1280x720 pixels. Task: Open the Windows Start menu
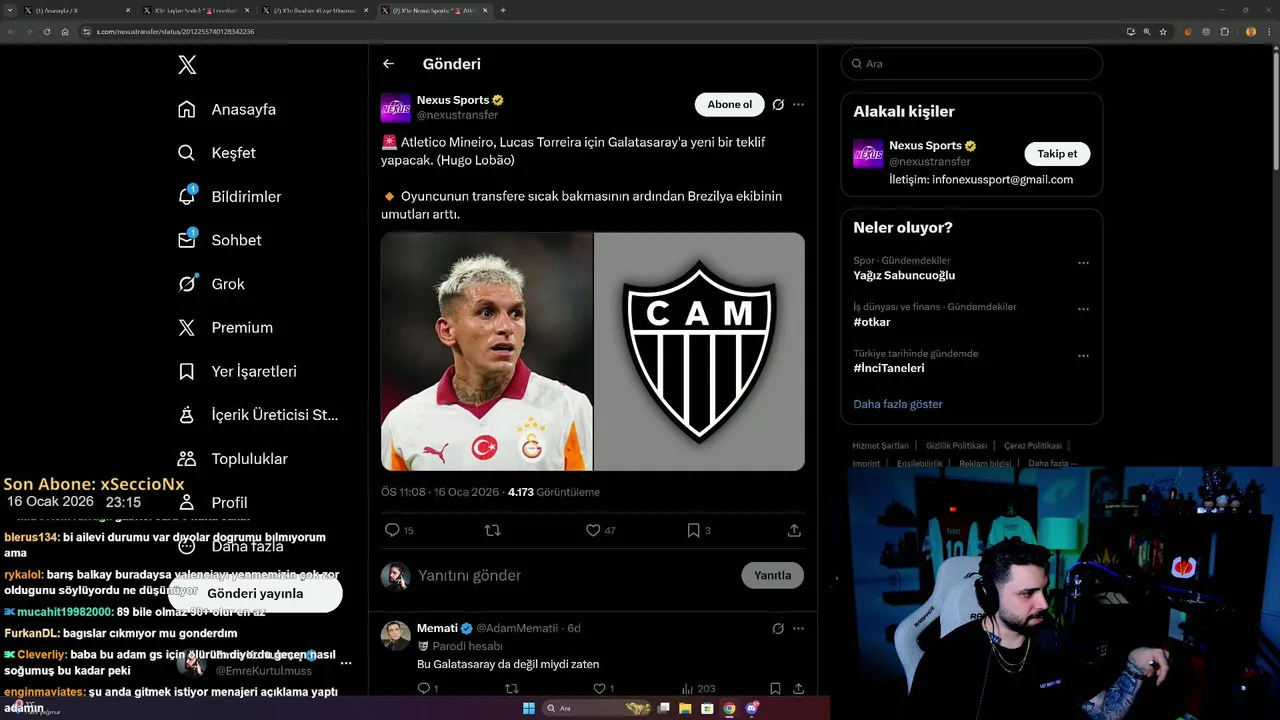[x=529, y=708]
